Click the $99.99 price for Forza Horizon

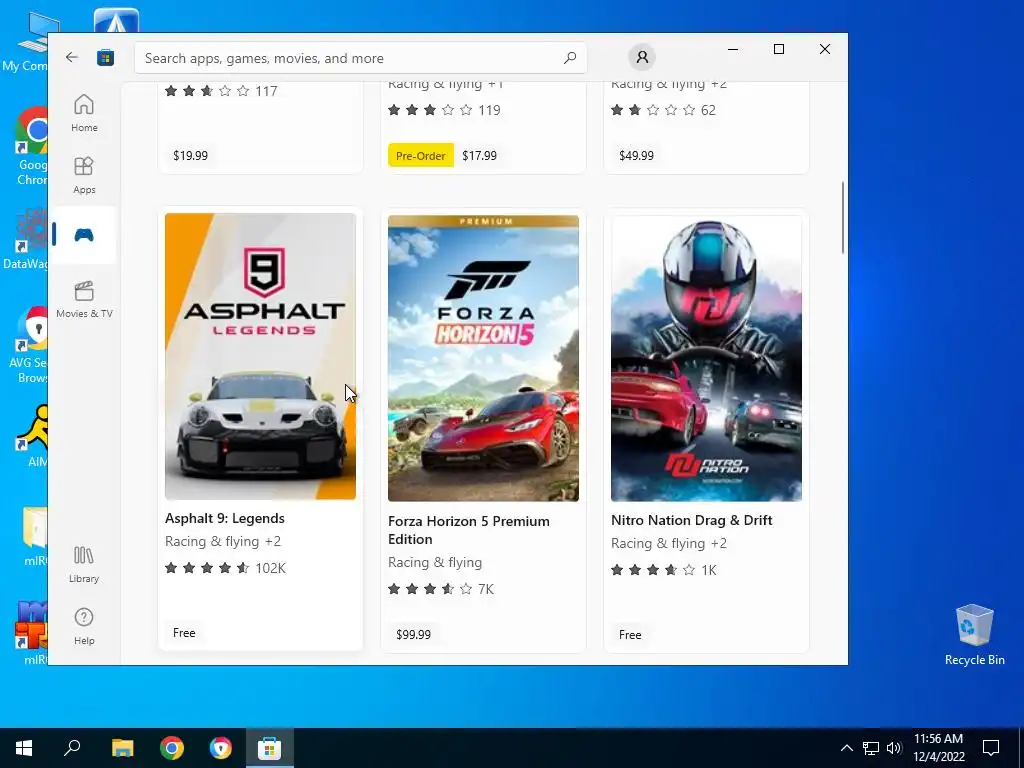click(413, 634)
